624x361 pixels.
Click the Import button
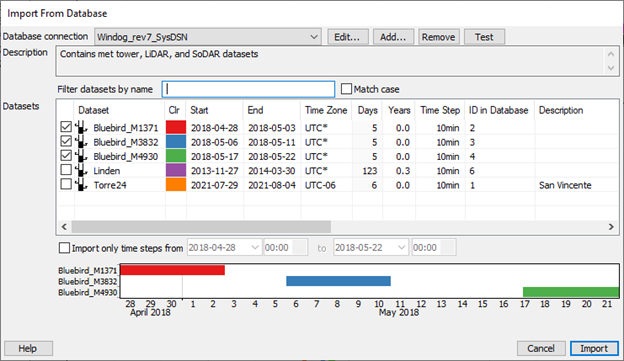[x=594, y=348]
